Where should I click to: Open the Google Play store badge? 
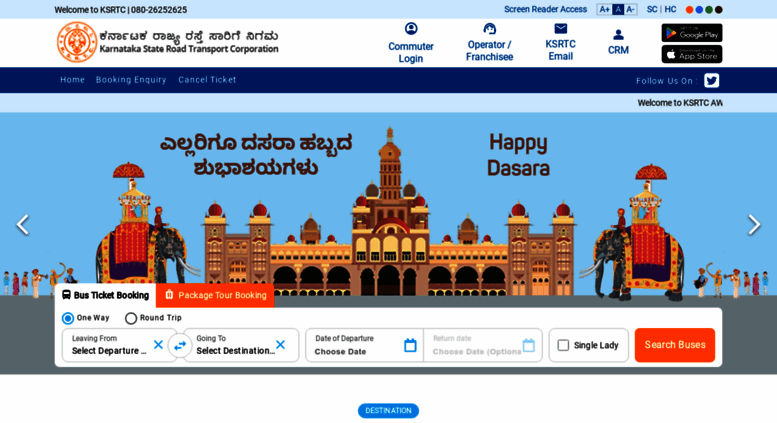[x=692, y=33]
